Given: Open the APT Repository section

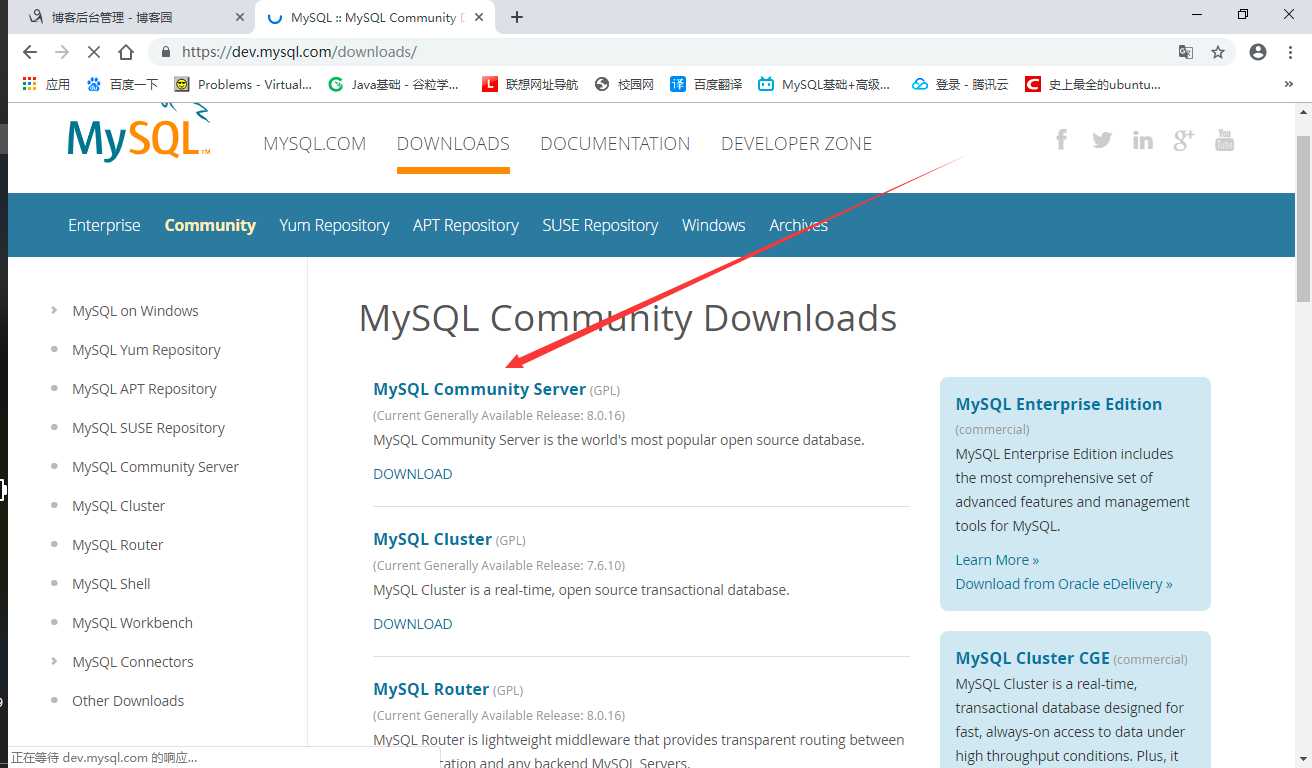Looking at the screenshot, I should [466, 225].
